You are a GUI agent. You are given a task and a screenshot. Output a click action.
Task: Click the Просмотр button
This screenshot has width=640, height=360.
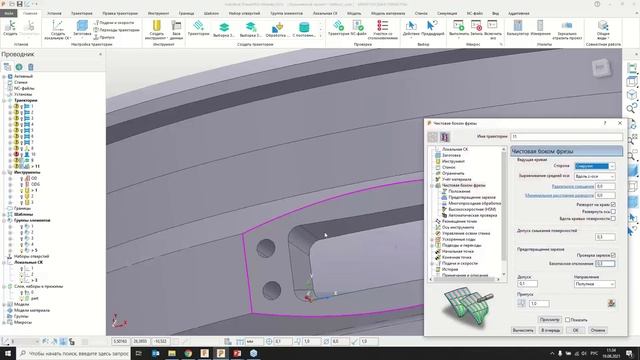pyautogui.click(x=549, y=320)
